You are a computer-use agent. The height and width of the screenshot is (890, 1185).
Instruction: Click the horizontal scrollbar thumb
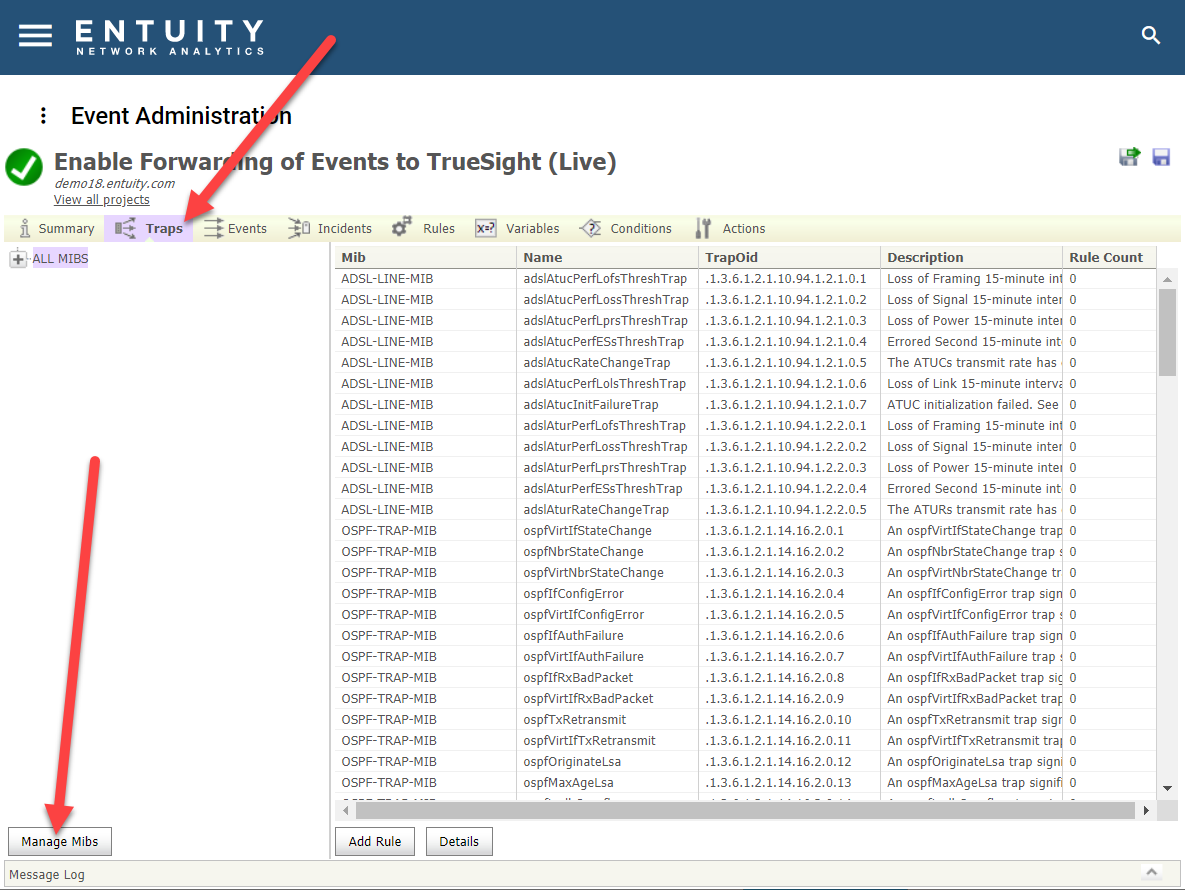745,811
